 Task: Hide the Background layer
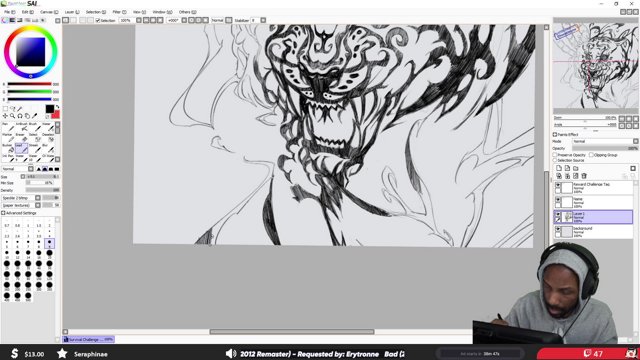point(558,229)
